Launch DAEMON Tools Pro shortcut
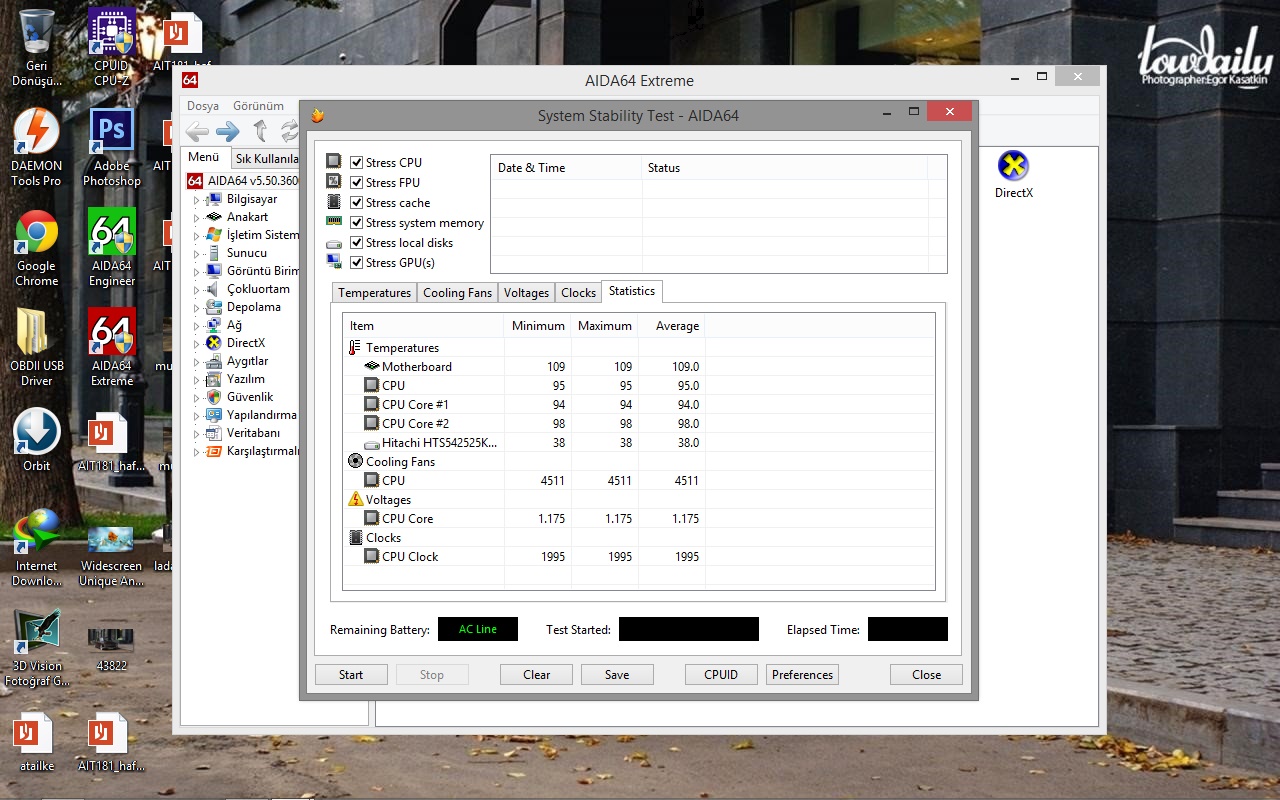This screenshot has height=800, width=1280. pyautogui.click(x=37, y=147)
